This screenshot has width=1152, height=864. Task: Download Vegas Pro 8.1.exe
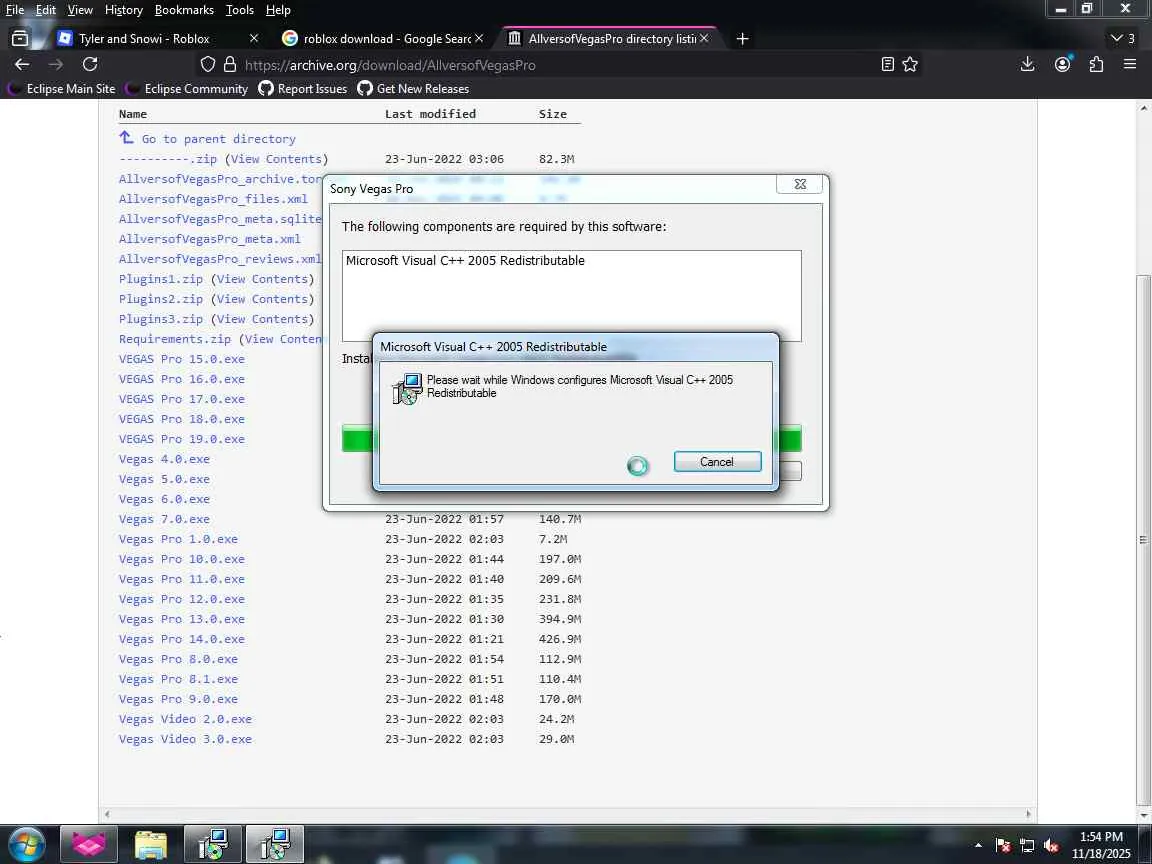pos(179,680)
